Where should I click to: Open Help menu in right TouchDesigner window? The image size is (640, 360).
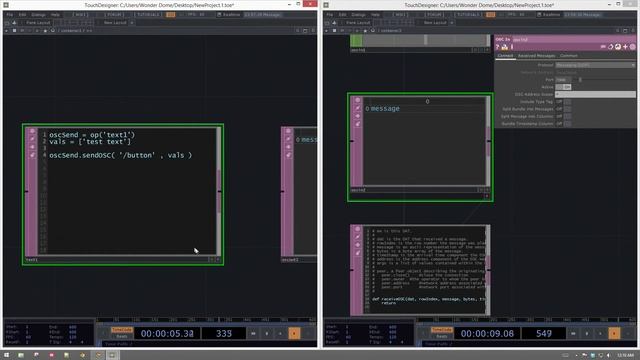point(375,15)
